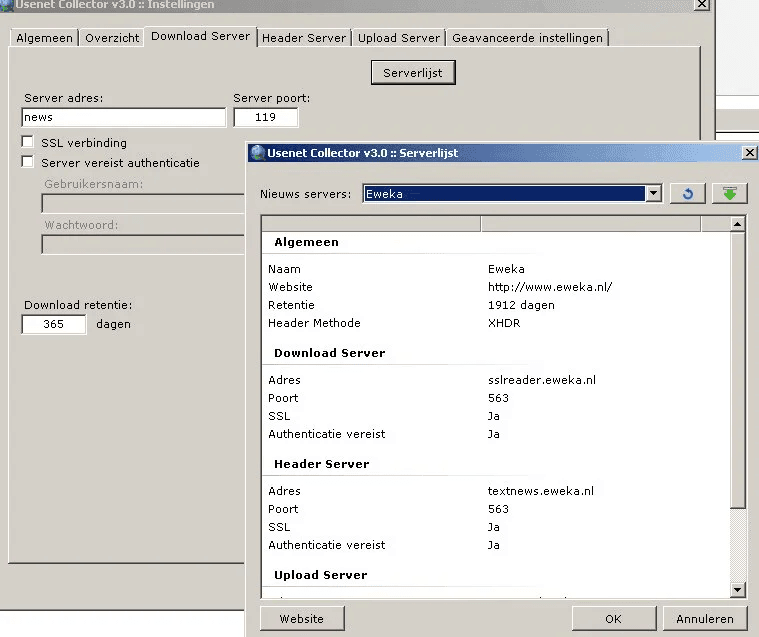This screenshot has width=759, height=637.
Task: Click the scrollbar up arrow in server list
Action: [737, 224]
